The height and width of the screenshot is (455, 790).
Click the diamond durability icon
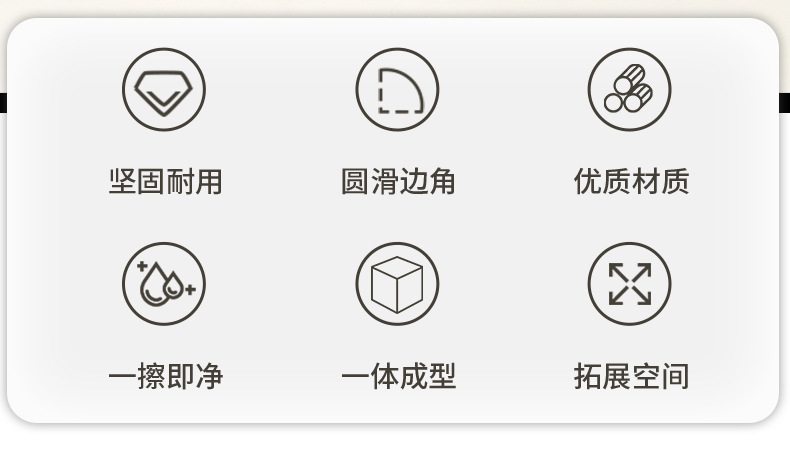tap(164, 90)
